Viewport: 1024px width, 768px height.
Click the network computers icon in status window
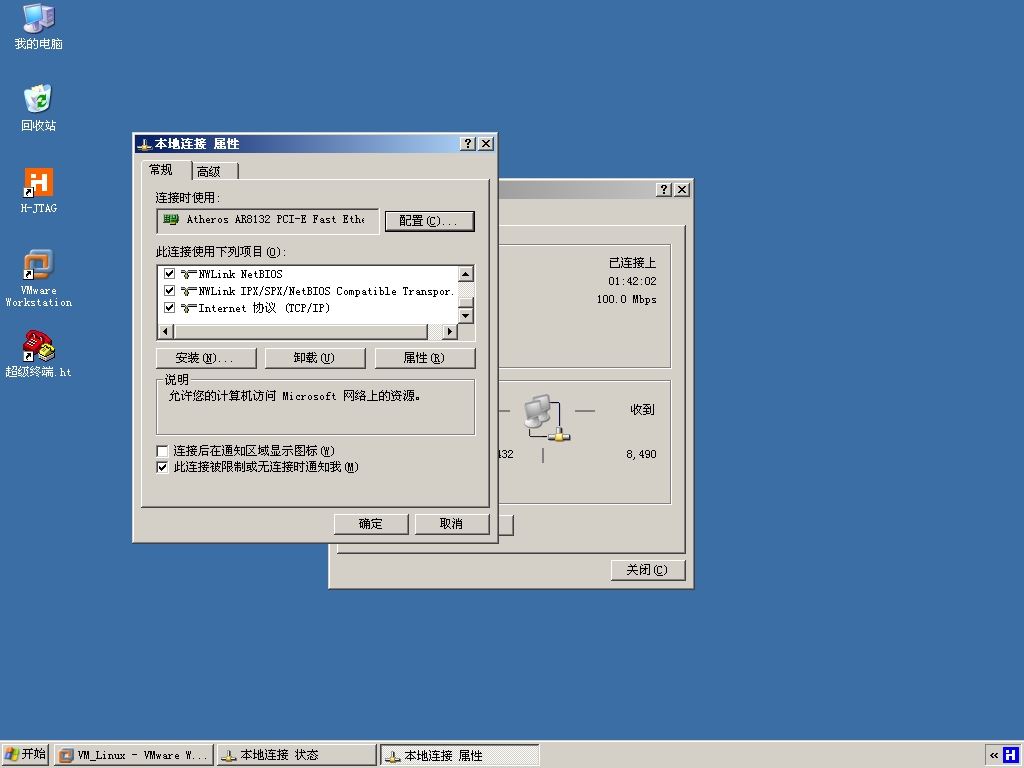coord(547,418)
